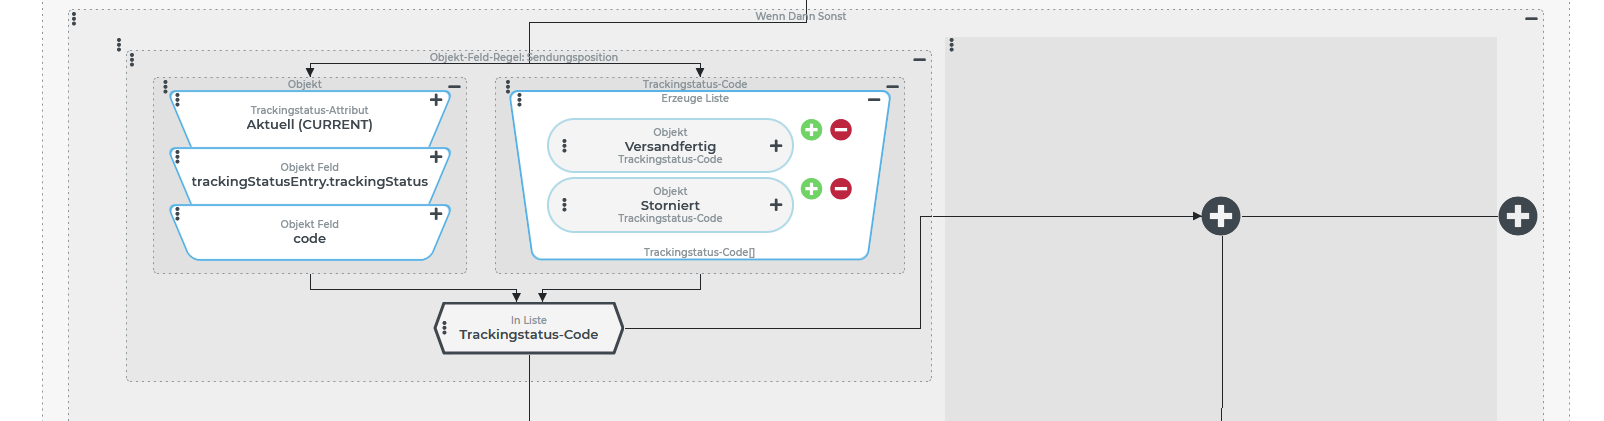Click plus on trackingStatusEntry.trackingStatus field

436,157
